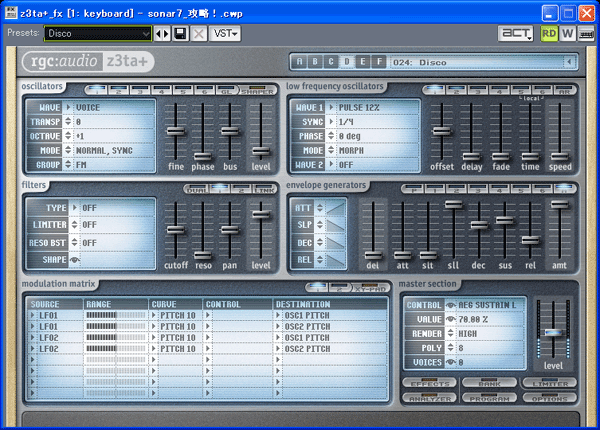Image resolution: width=600 pixels, height=430 pixels.
Task: Open the LFO WAVE 1 selector arrow
Action: (331, 108)
